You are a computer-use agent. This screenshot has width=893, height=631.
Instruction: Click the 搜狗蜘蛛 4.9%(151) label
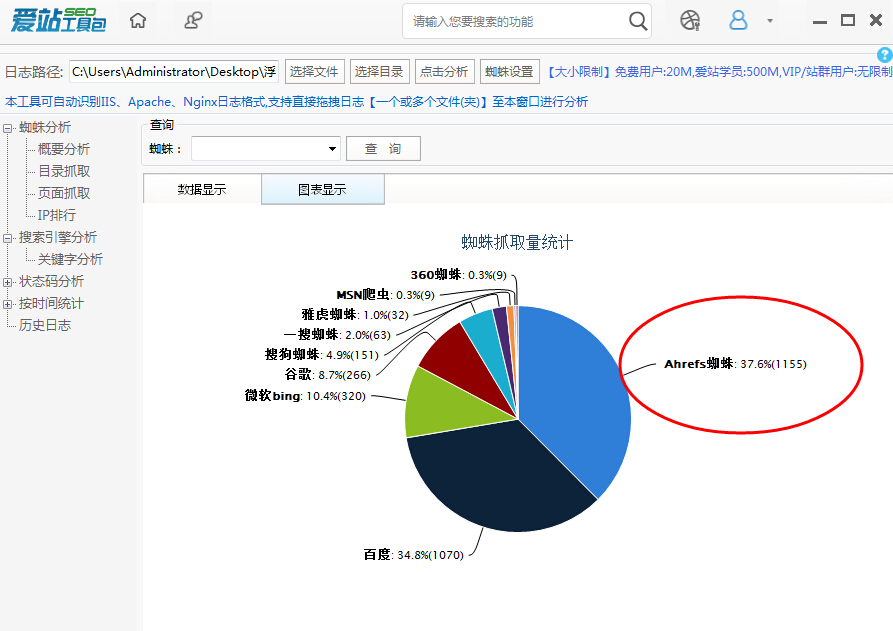point(322,355)
